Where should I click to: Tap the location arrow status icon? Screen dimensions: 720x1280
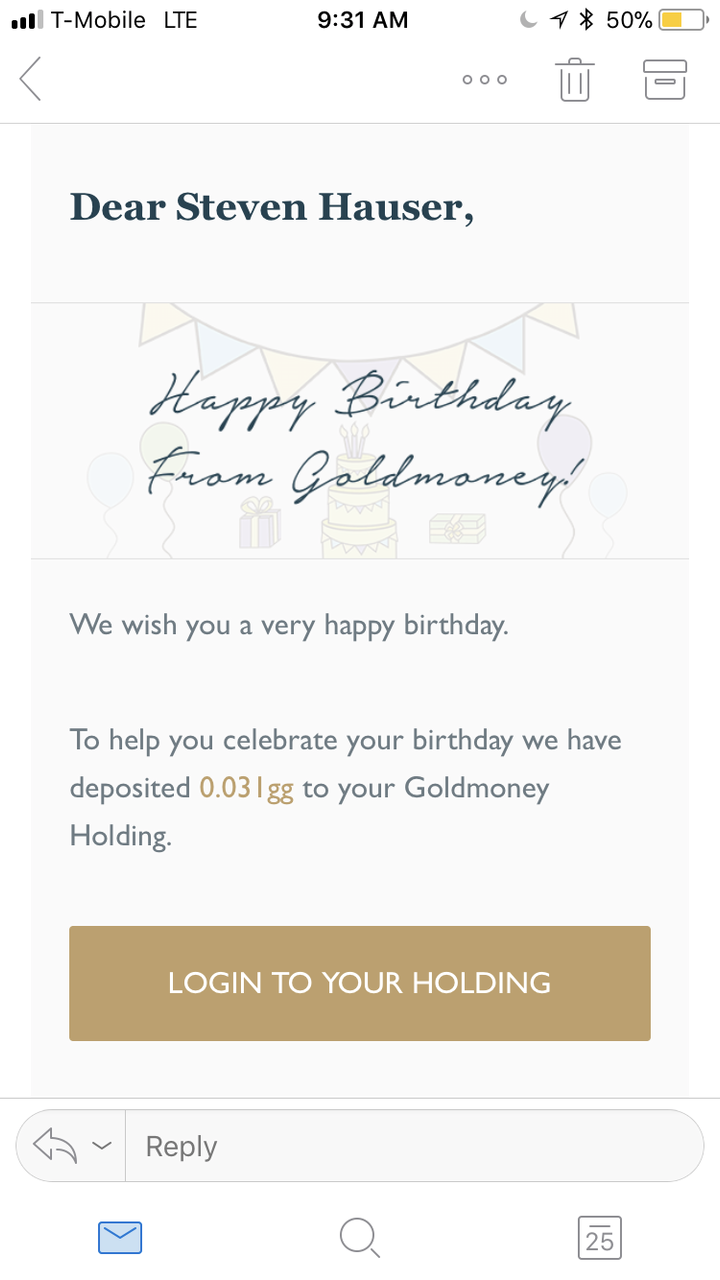tap(560, 20)
